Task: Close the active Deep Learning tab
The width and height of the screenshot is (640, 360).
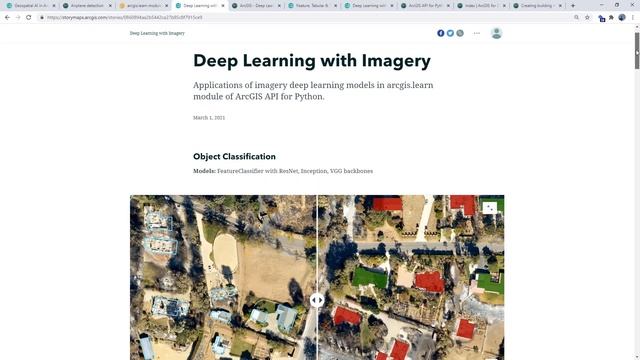Action: point(223,6)
